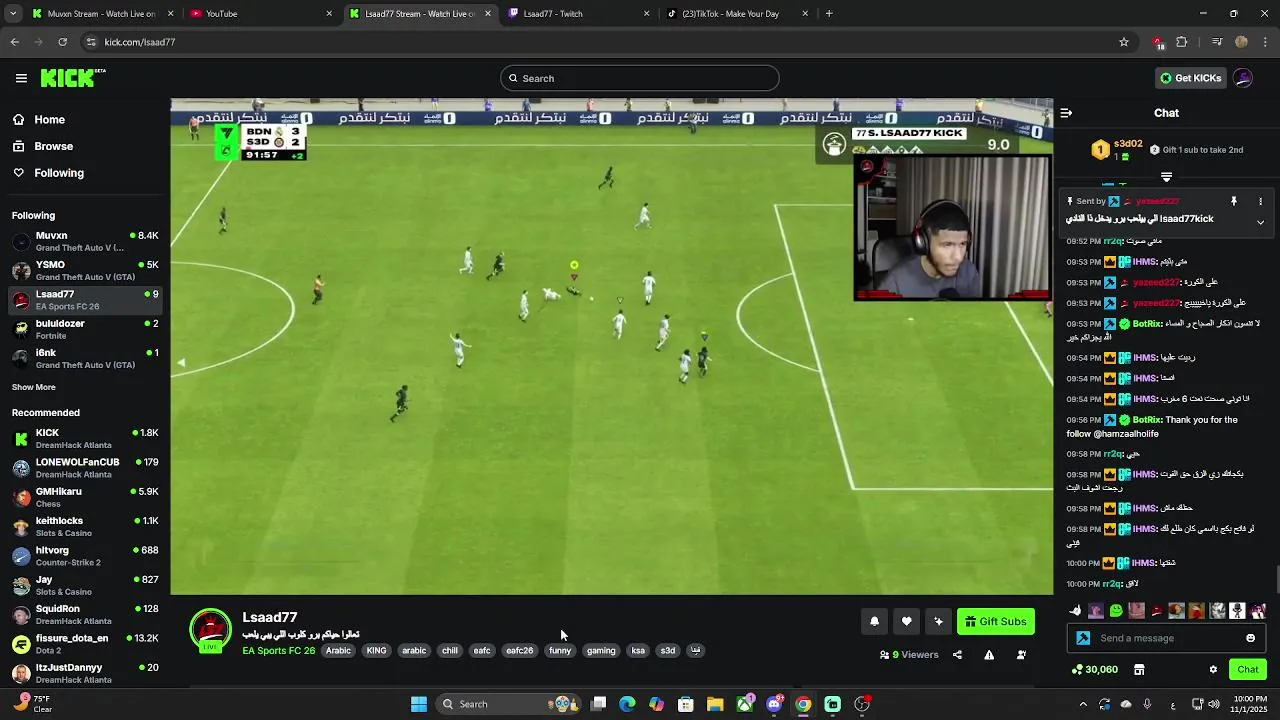The height and width of the screenshot is (720, 1280).
Task: Open YSMO channel in Following list
Action: [x=85, y=271]
